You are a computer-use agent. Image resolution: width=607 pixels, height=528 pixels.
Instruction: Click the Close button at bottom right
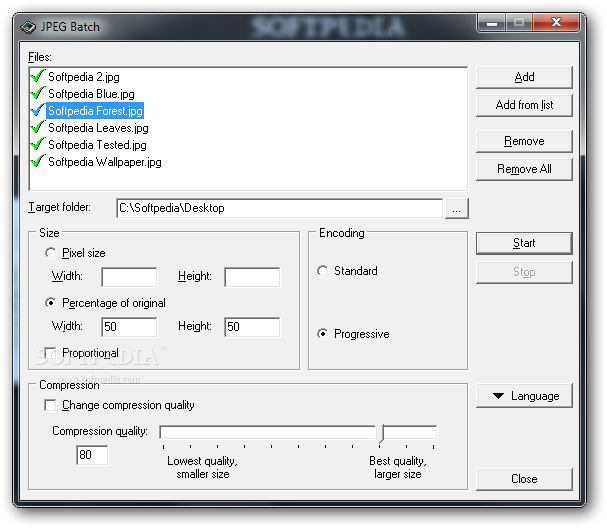point(524,479)
